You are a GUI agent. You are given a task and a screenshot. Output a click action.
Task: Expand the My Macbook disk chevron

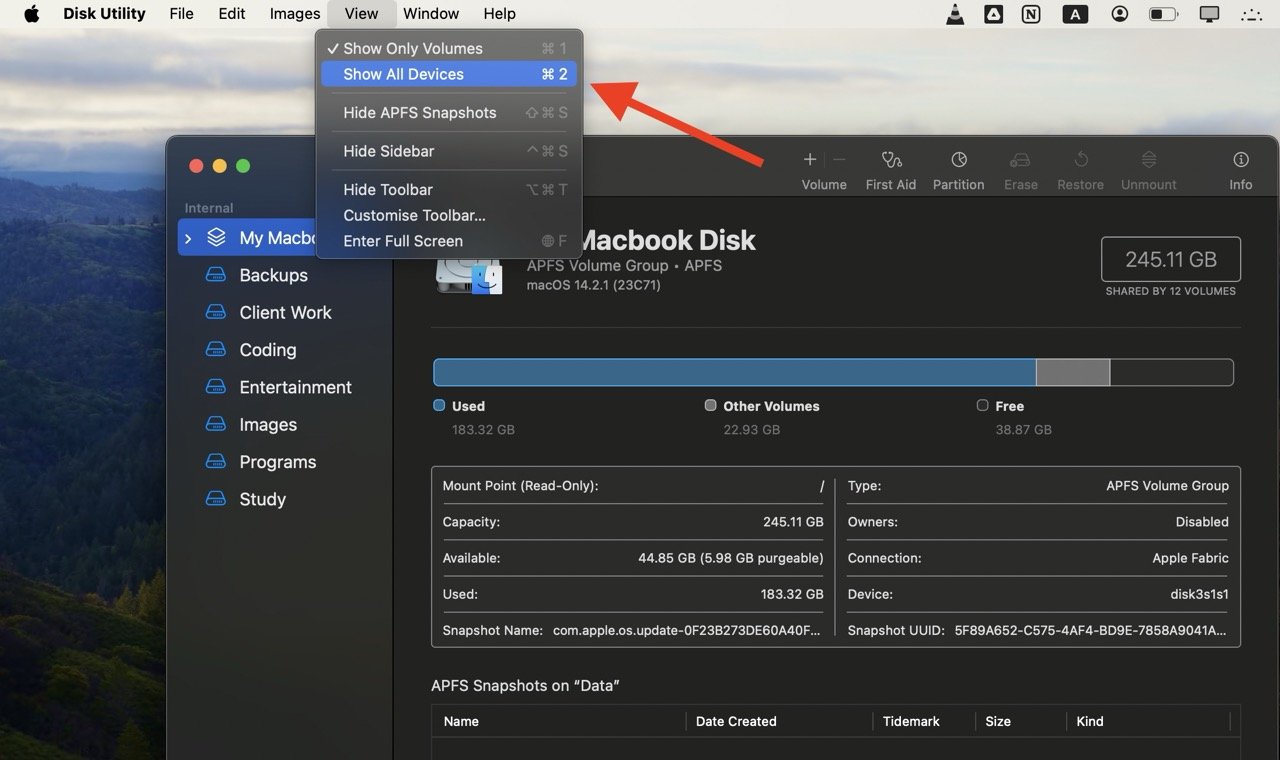[x=188, y=238]
